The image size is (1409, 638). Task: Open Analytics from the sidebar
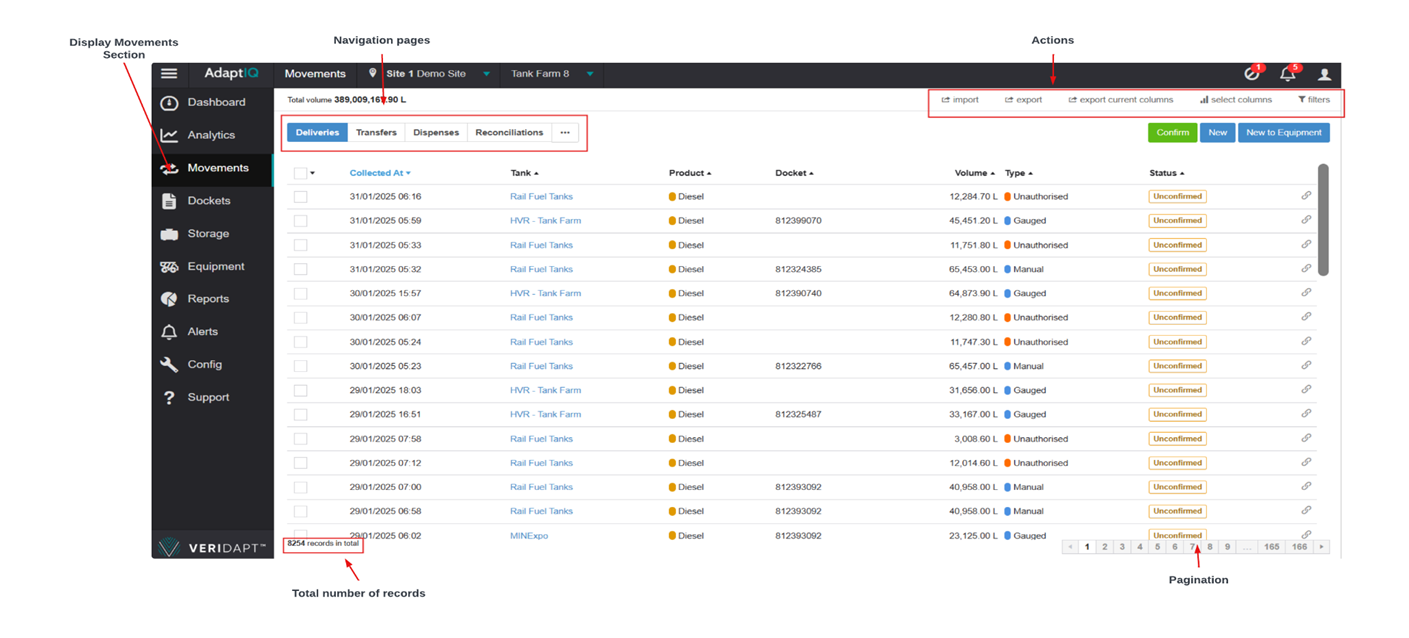(210, 135)
